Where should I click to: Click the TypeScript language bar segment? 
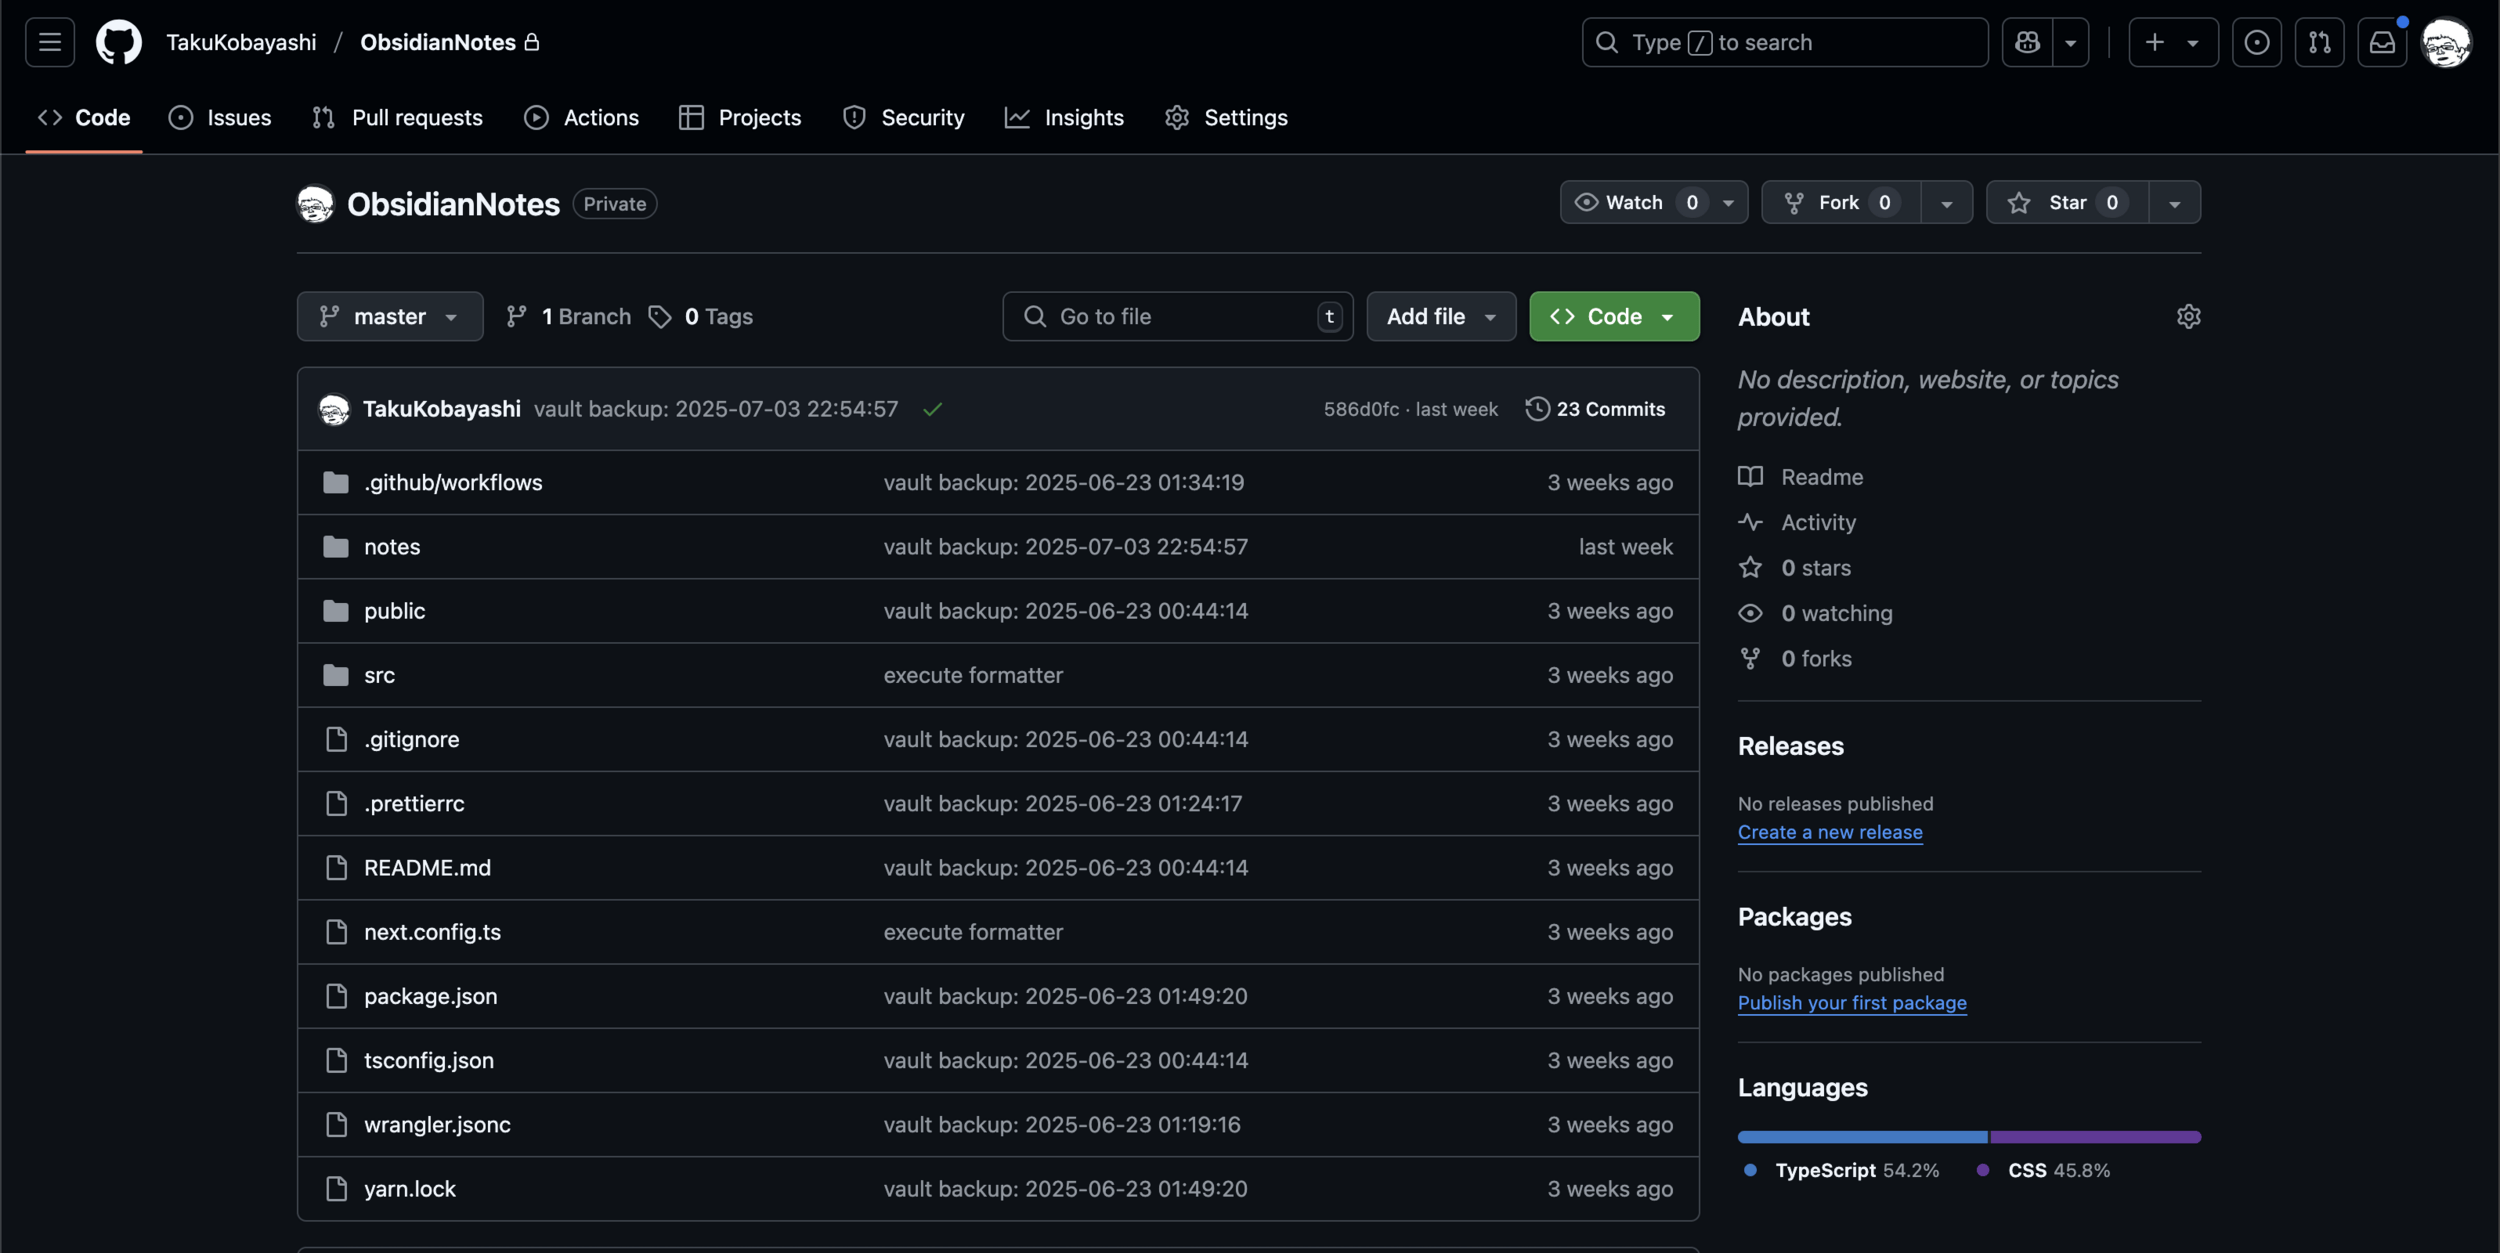pos(1861,1137)
